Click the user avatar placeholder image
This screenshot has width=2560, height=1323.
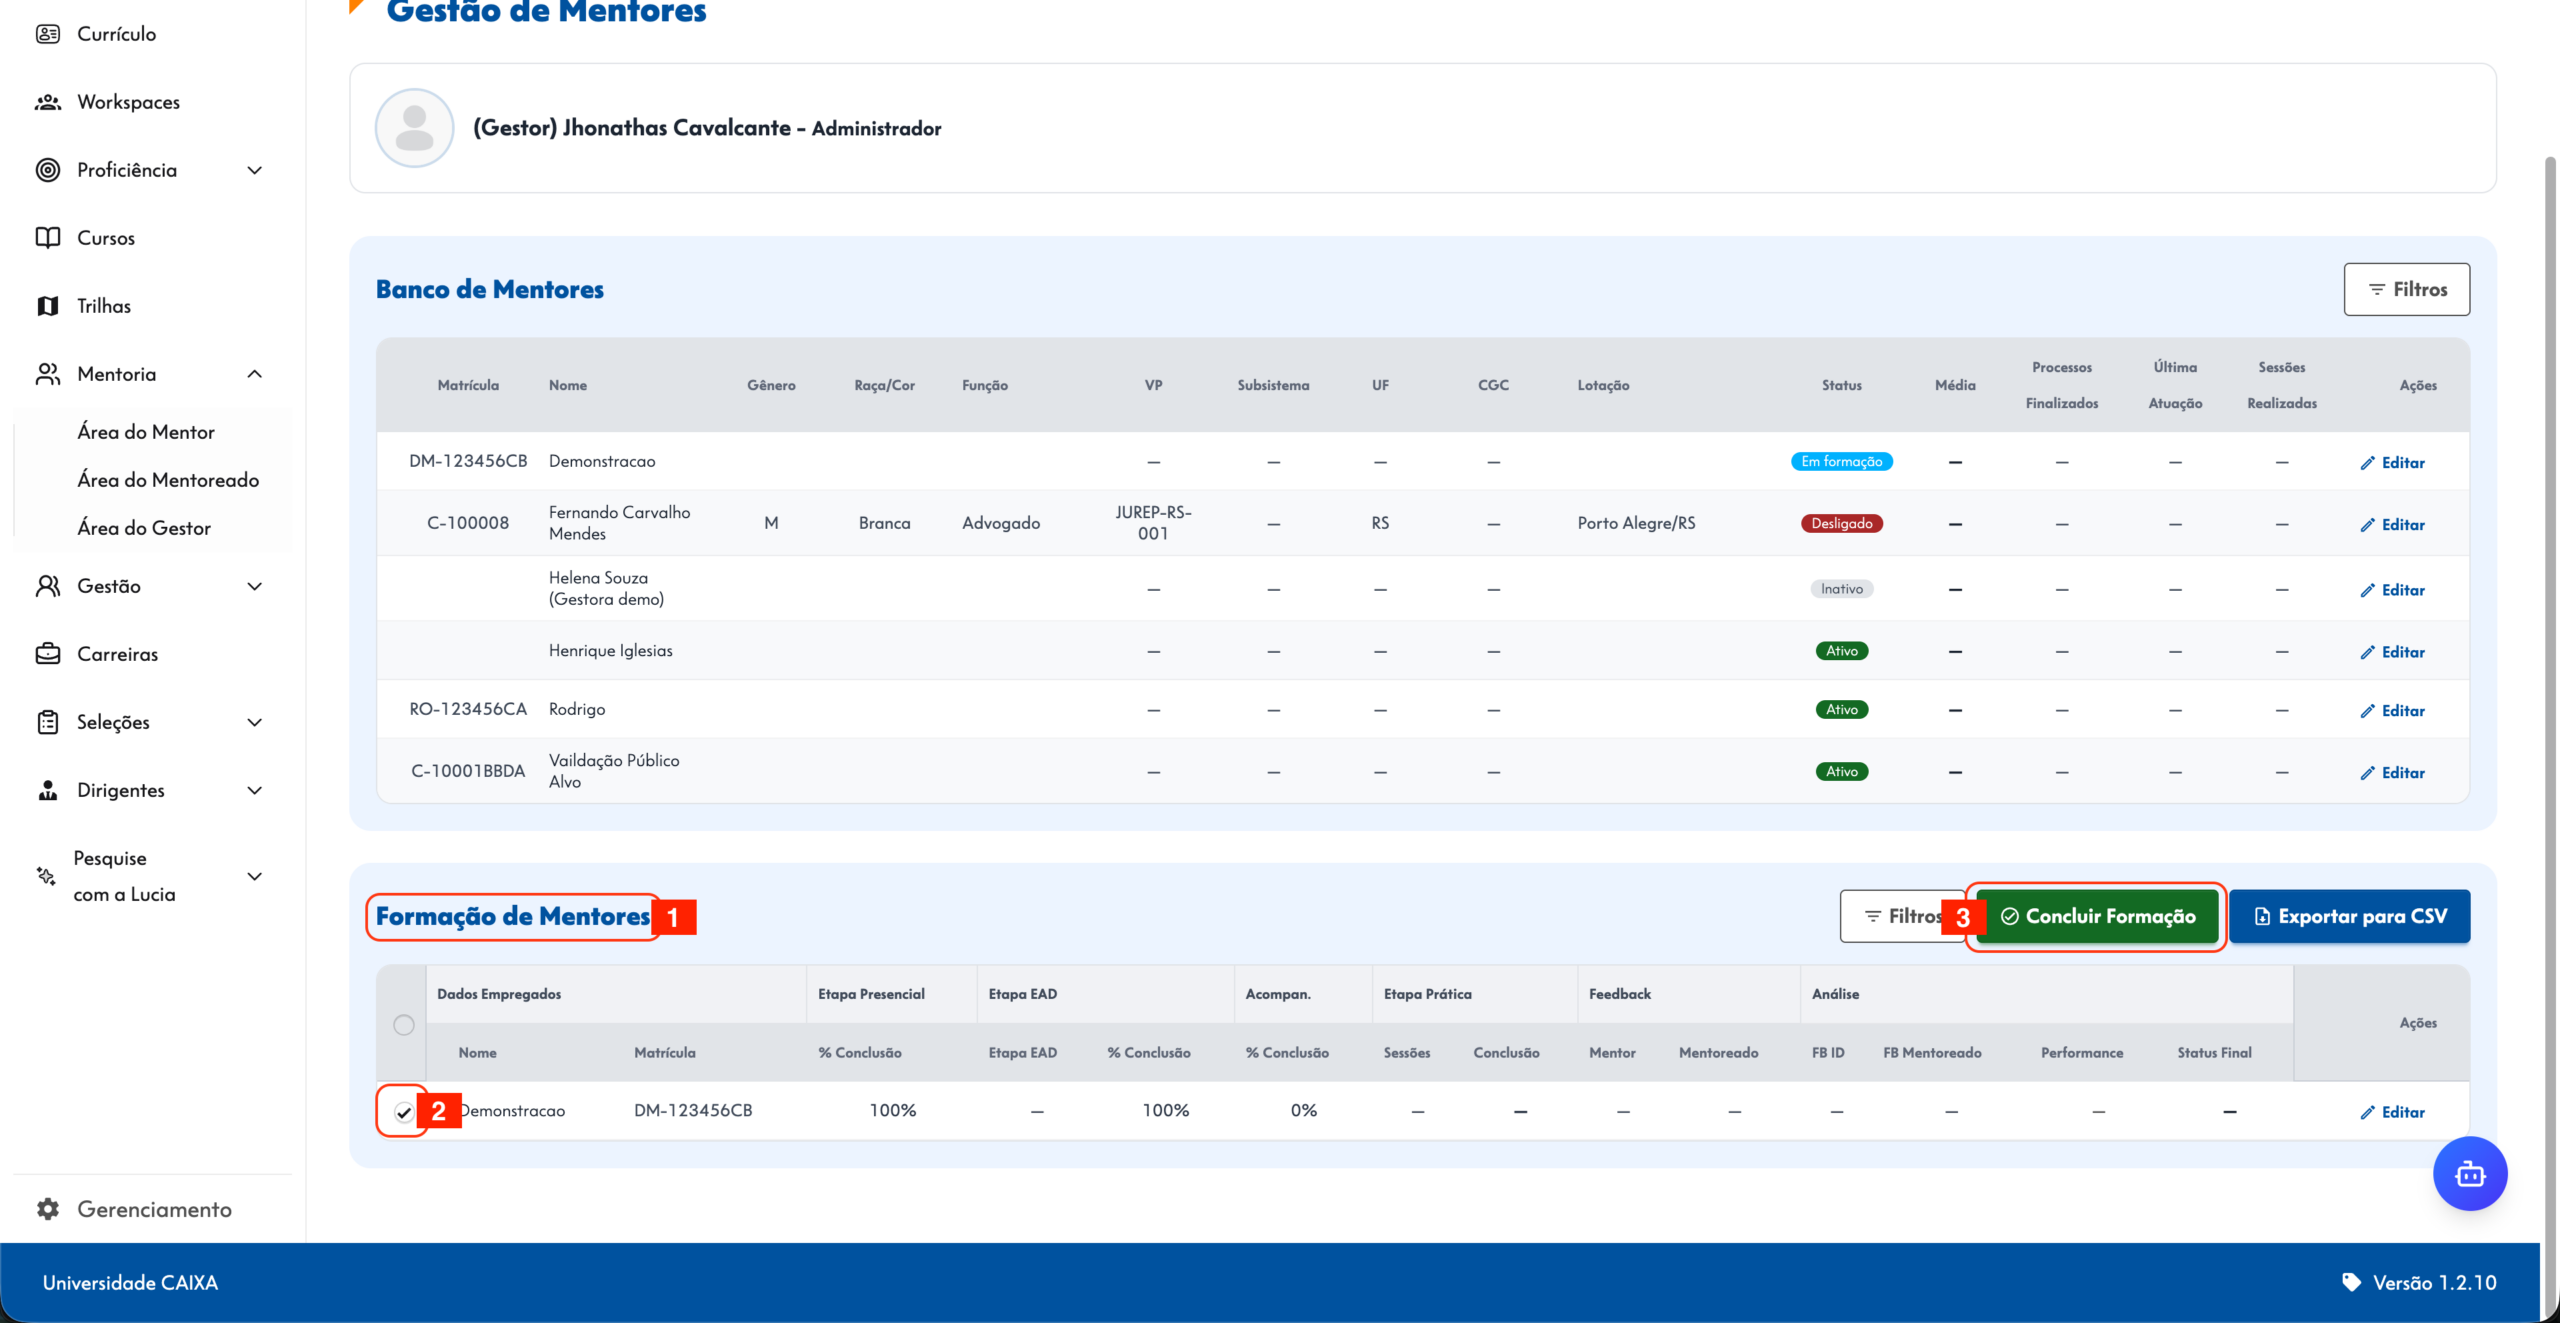[414, 128]
